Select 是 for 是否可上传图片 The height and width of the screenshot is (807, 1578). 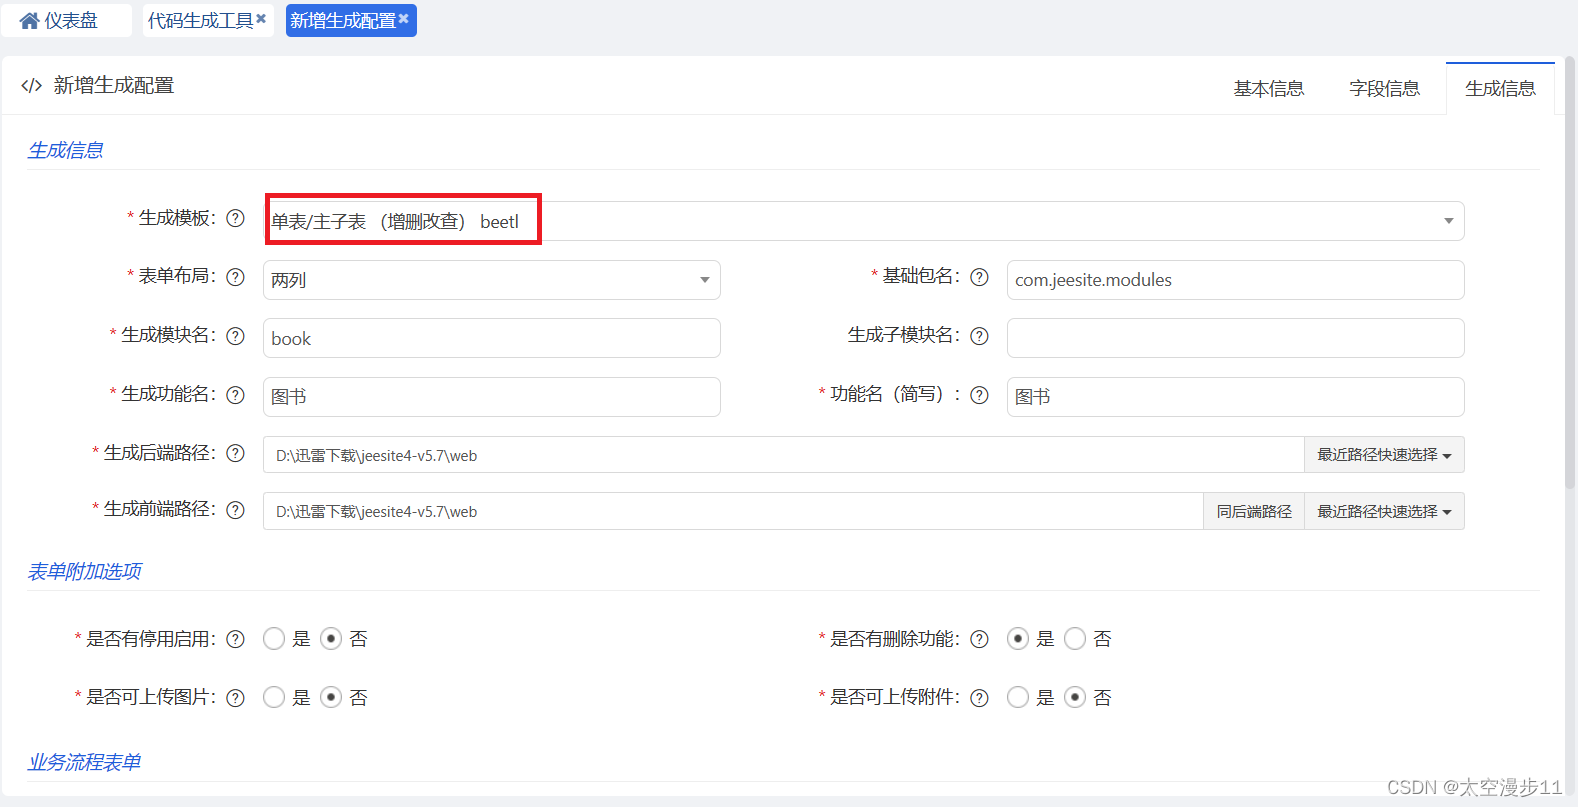click(274, 698)
